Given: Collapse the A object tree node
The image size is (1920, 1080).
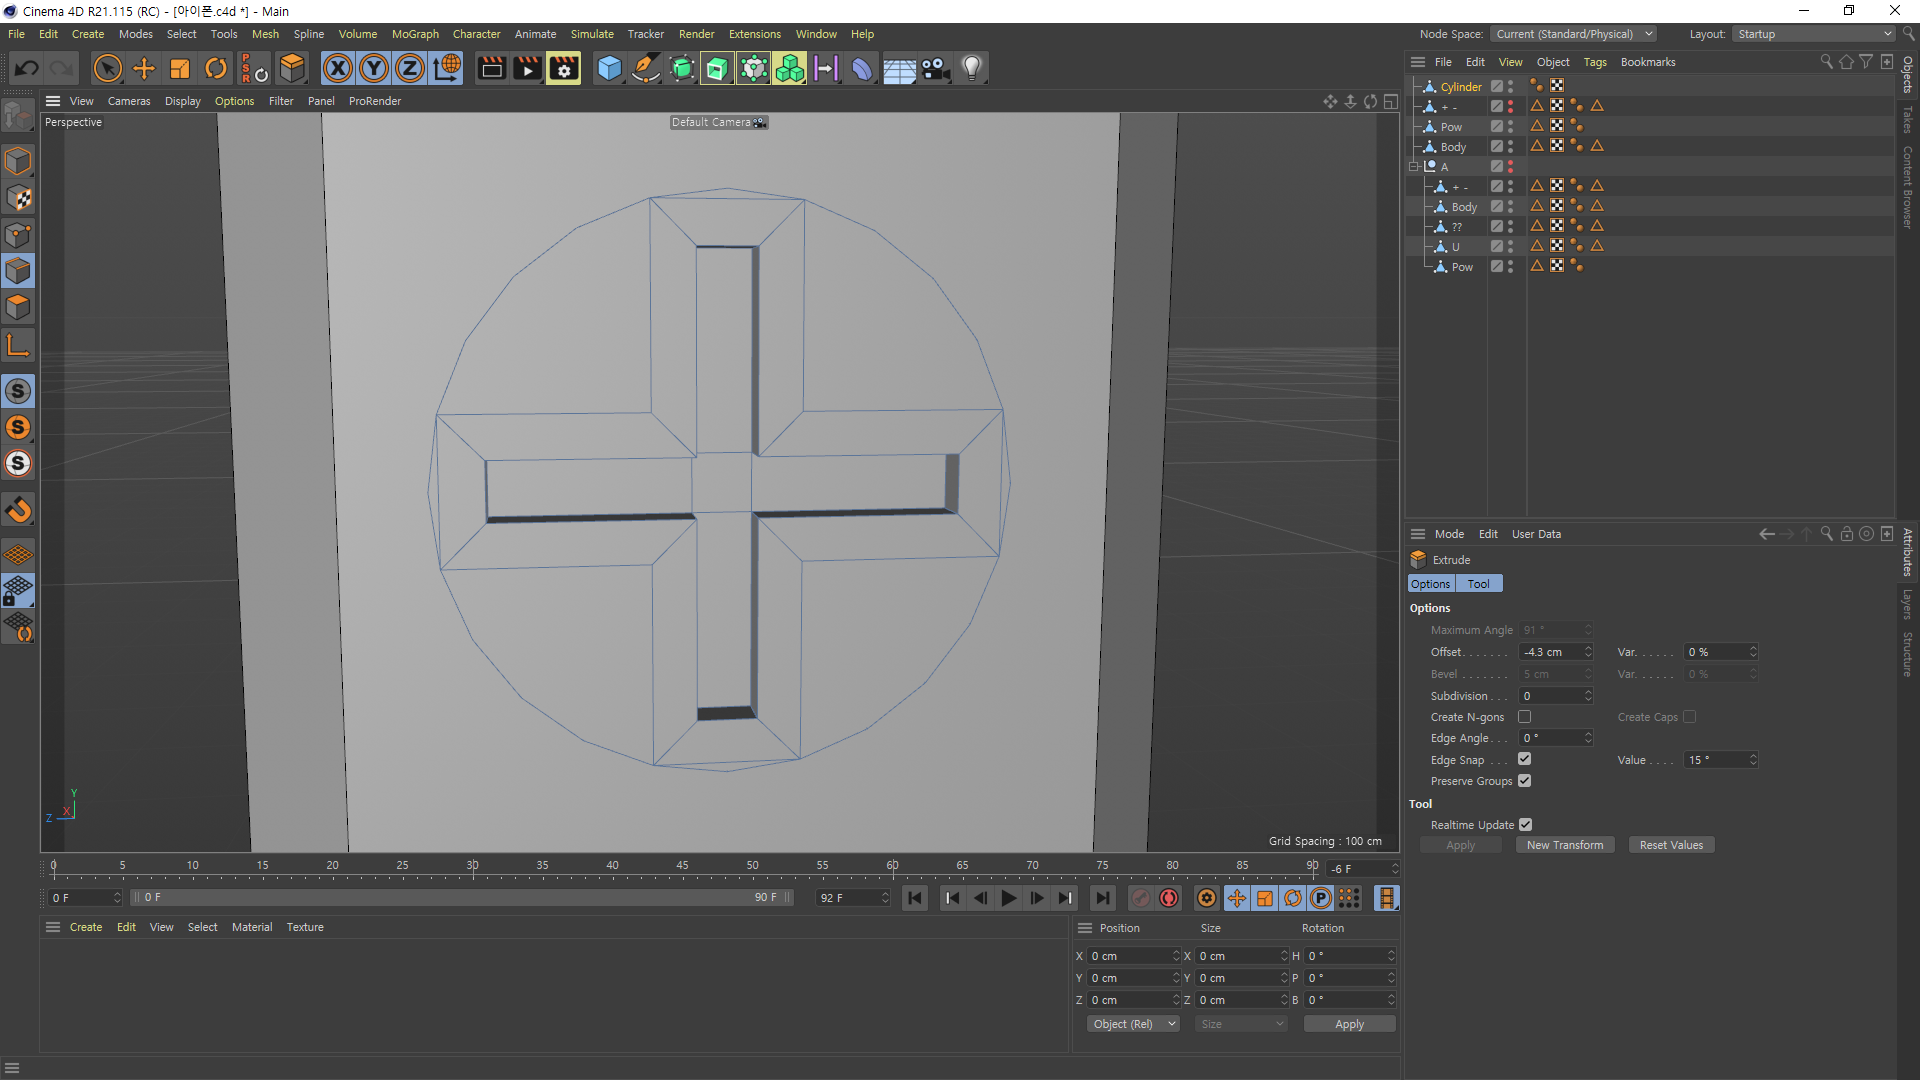Looking at the screenshot, I should coord(1414,167).
